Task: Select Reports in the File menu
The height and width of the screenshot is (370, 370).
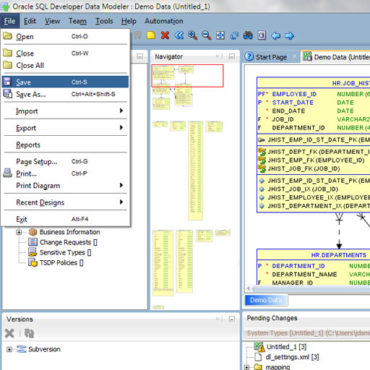Action: [65, 145]
